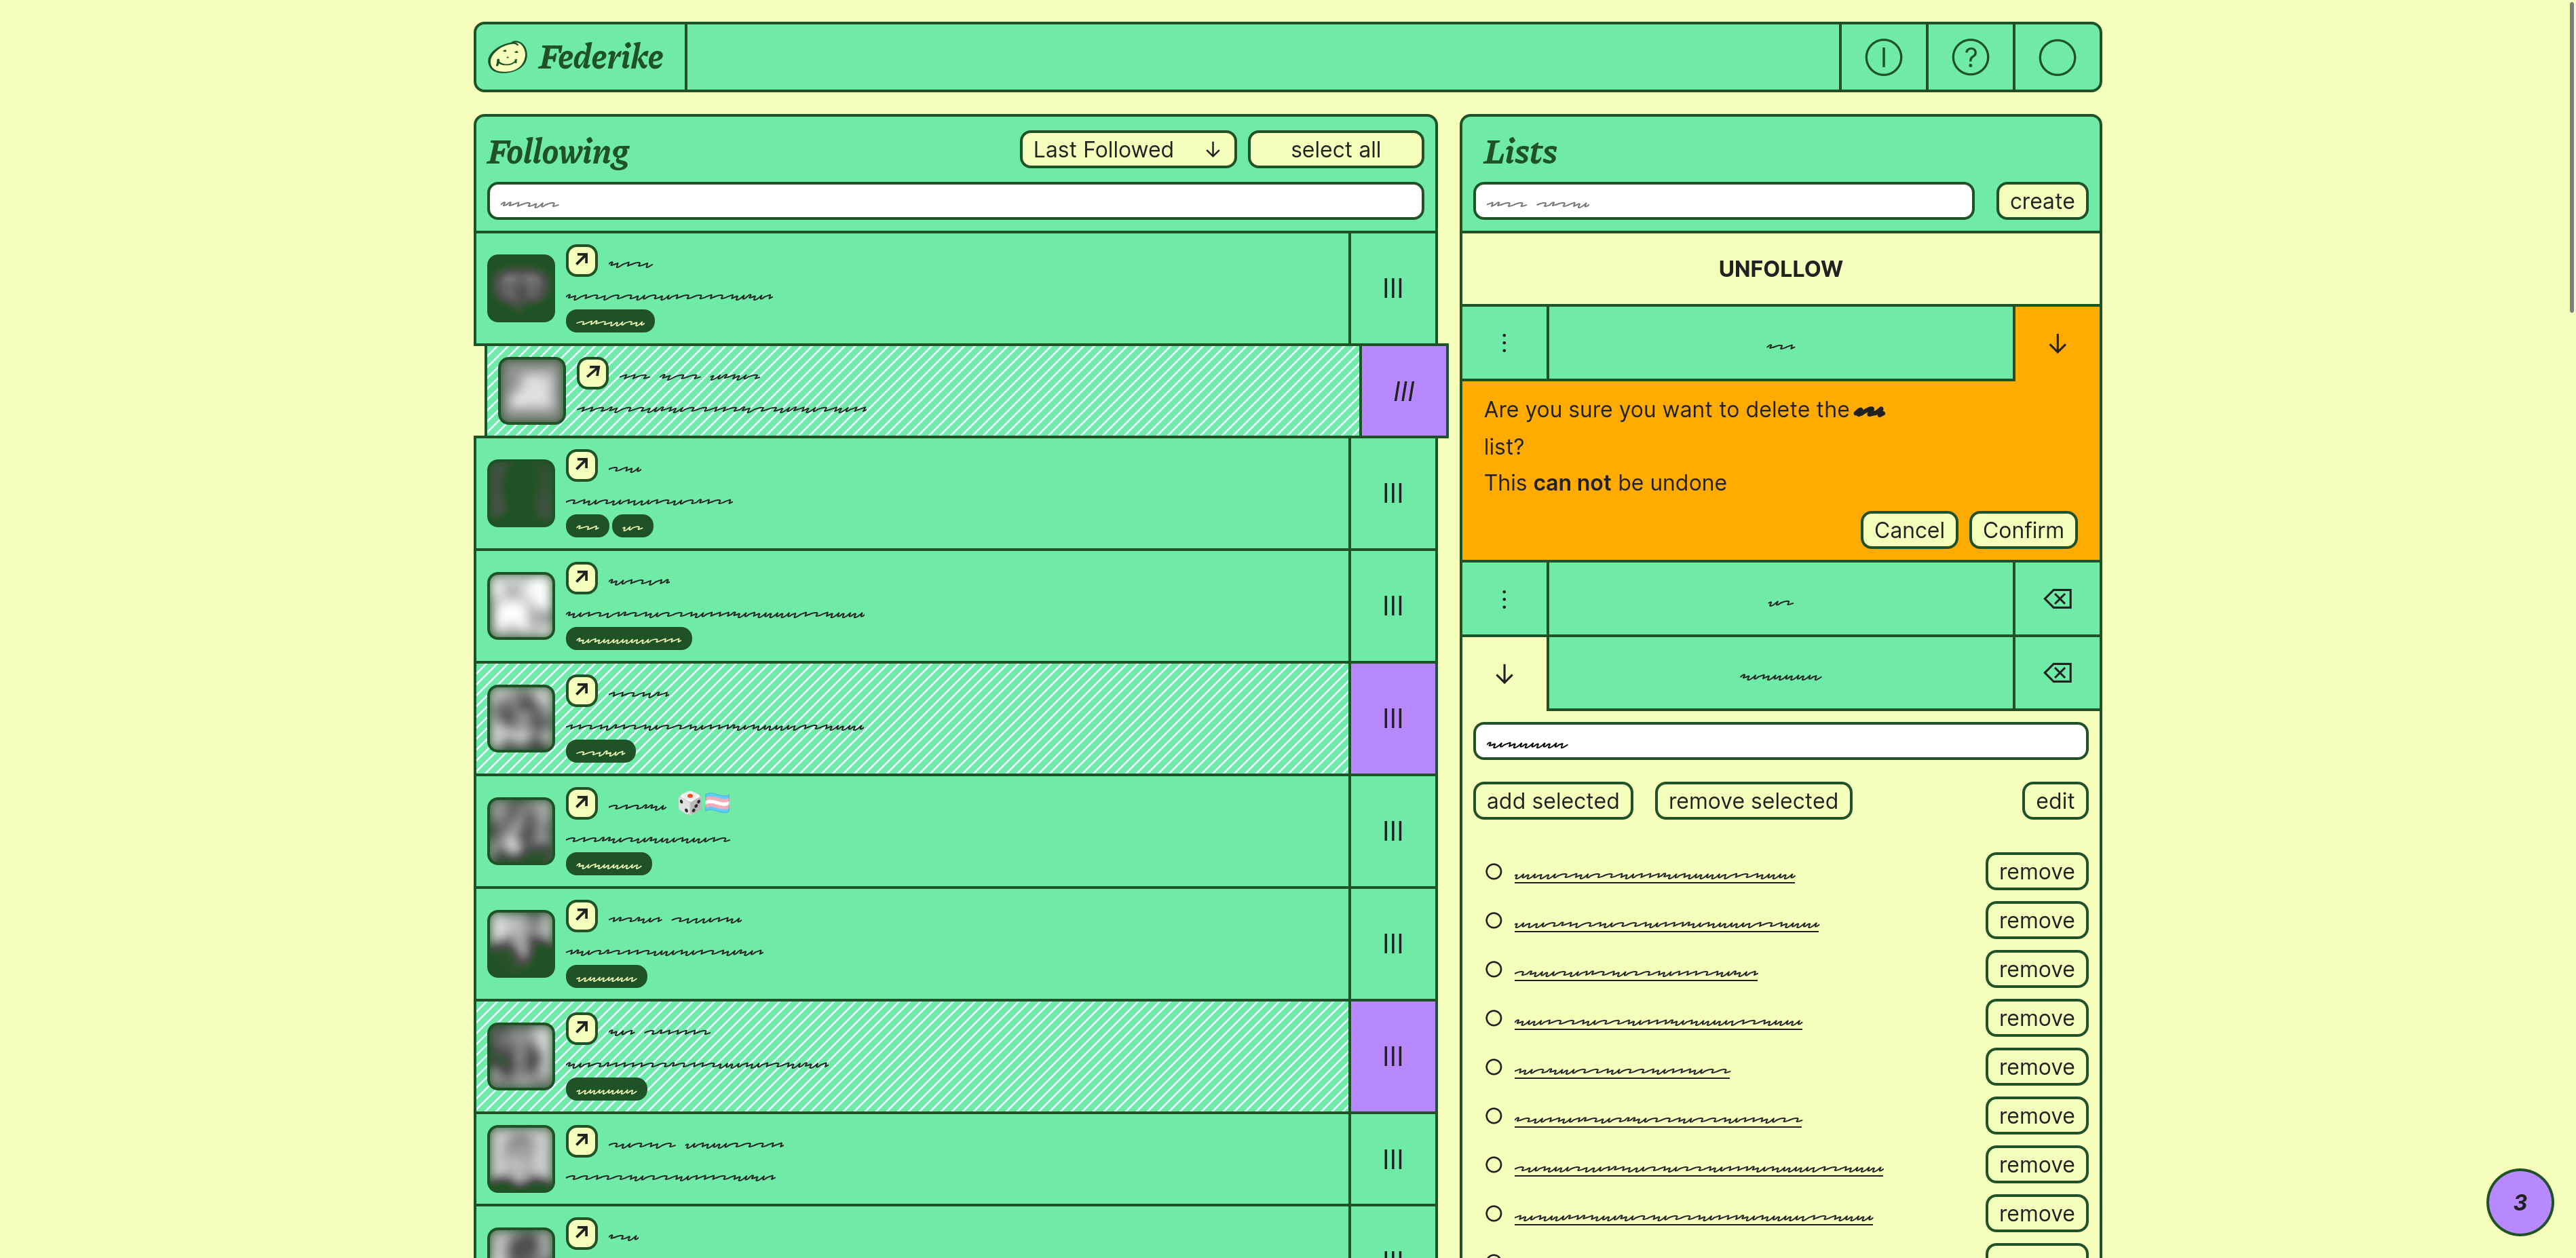Click the purple badge showing 3
The height and width of the screenshot is (1258, 2576).
point(2518,1202)
